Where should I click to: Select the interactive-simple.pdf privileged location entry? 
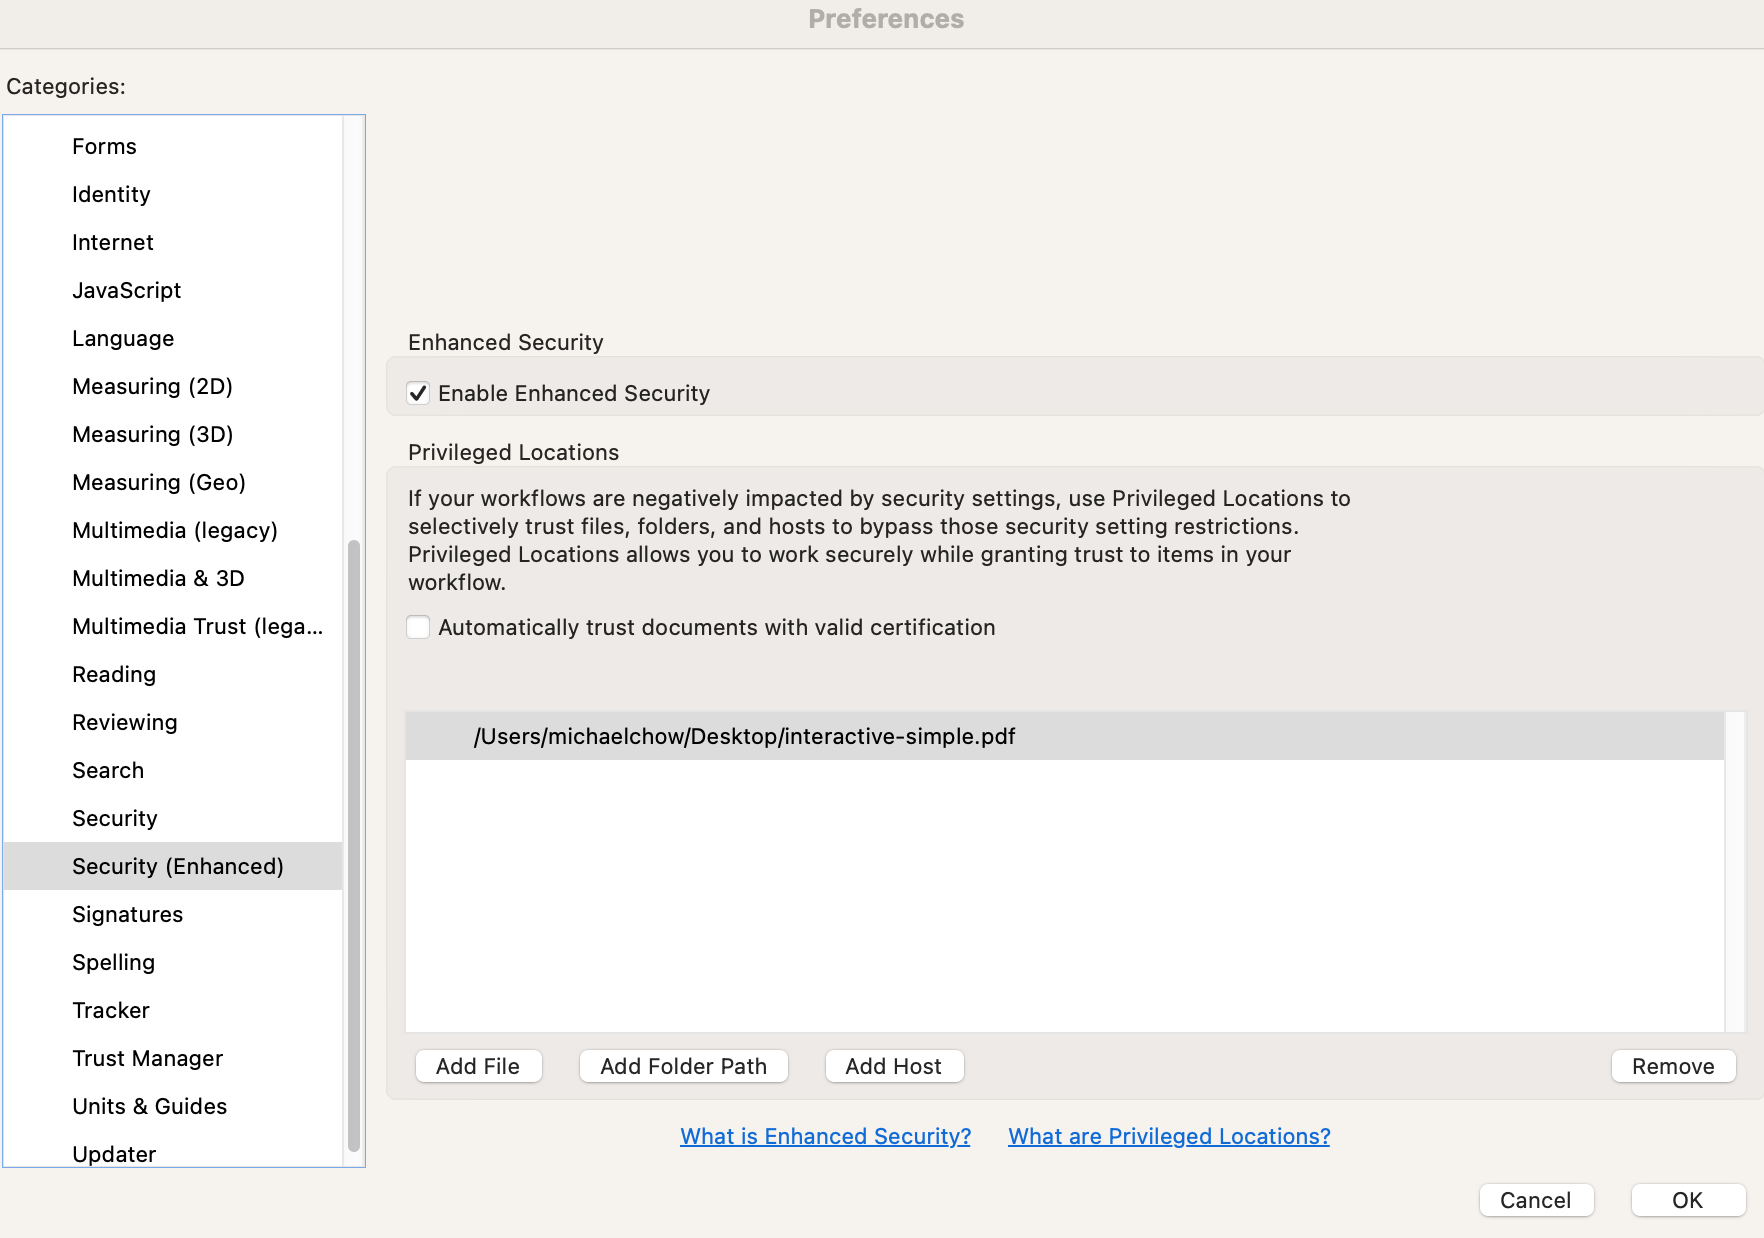[x=744, y=736]
